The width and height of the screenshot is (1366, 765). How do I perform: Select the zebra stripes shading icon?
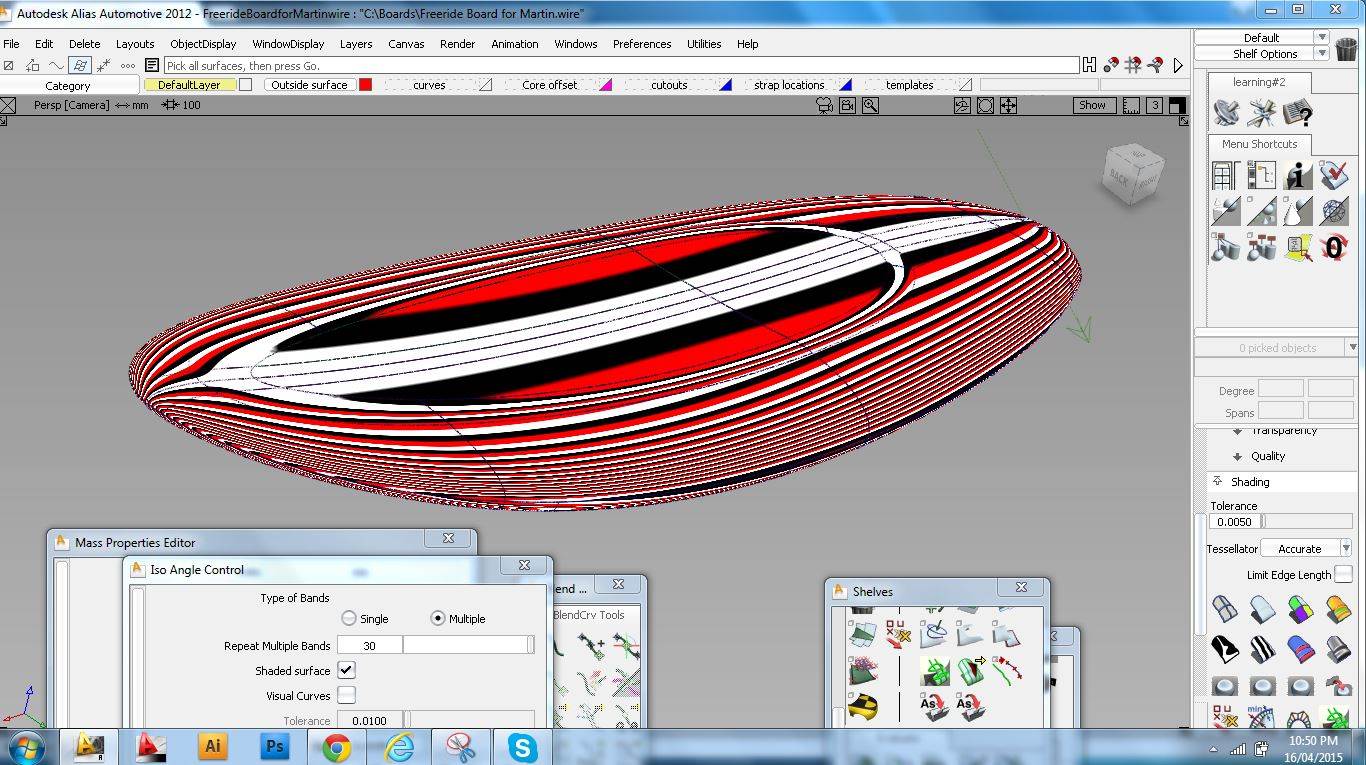[x=1263, y=650]
